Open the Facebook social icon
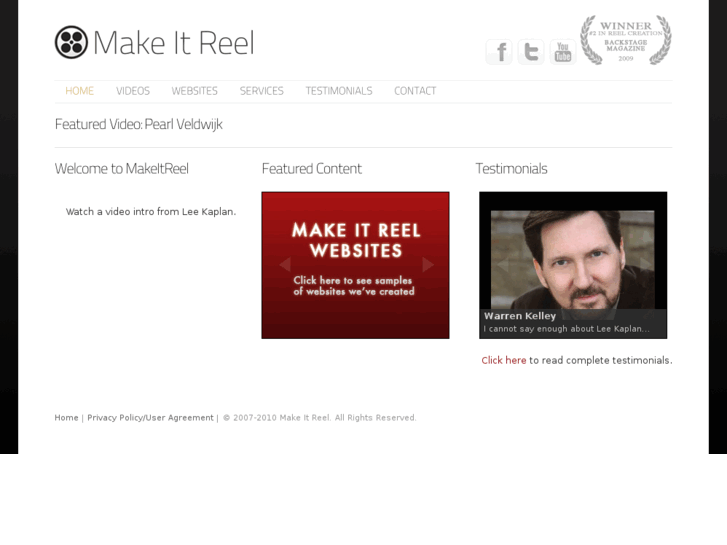727x545 pixels. 499,51
